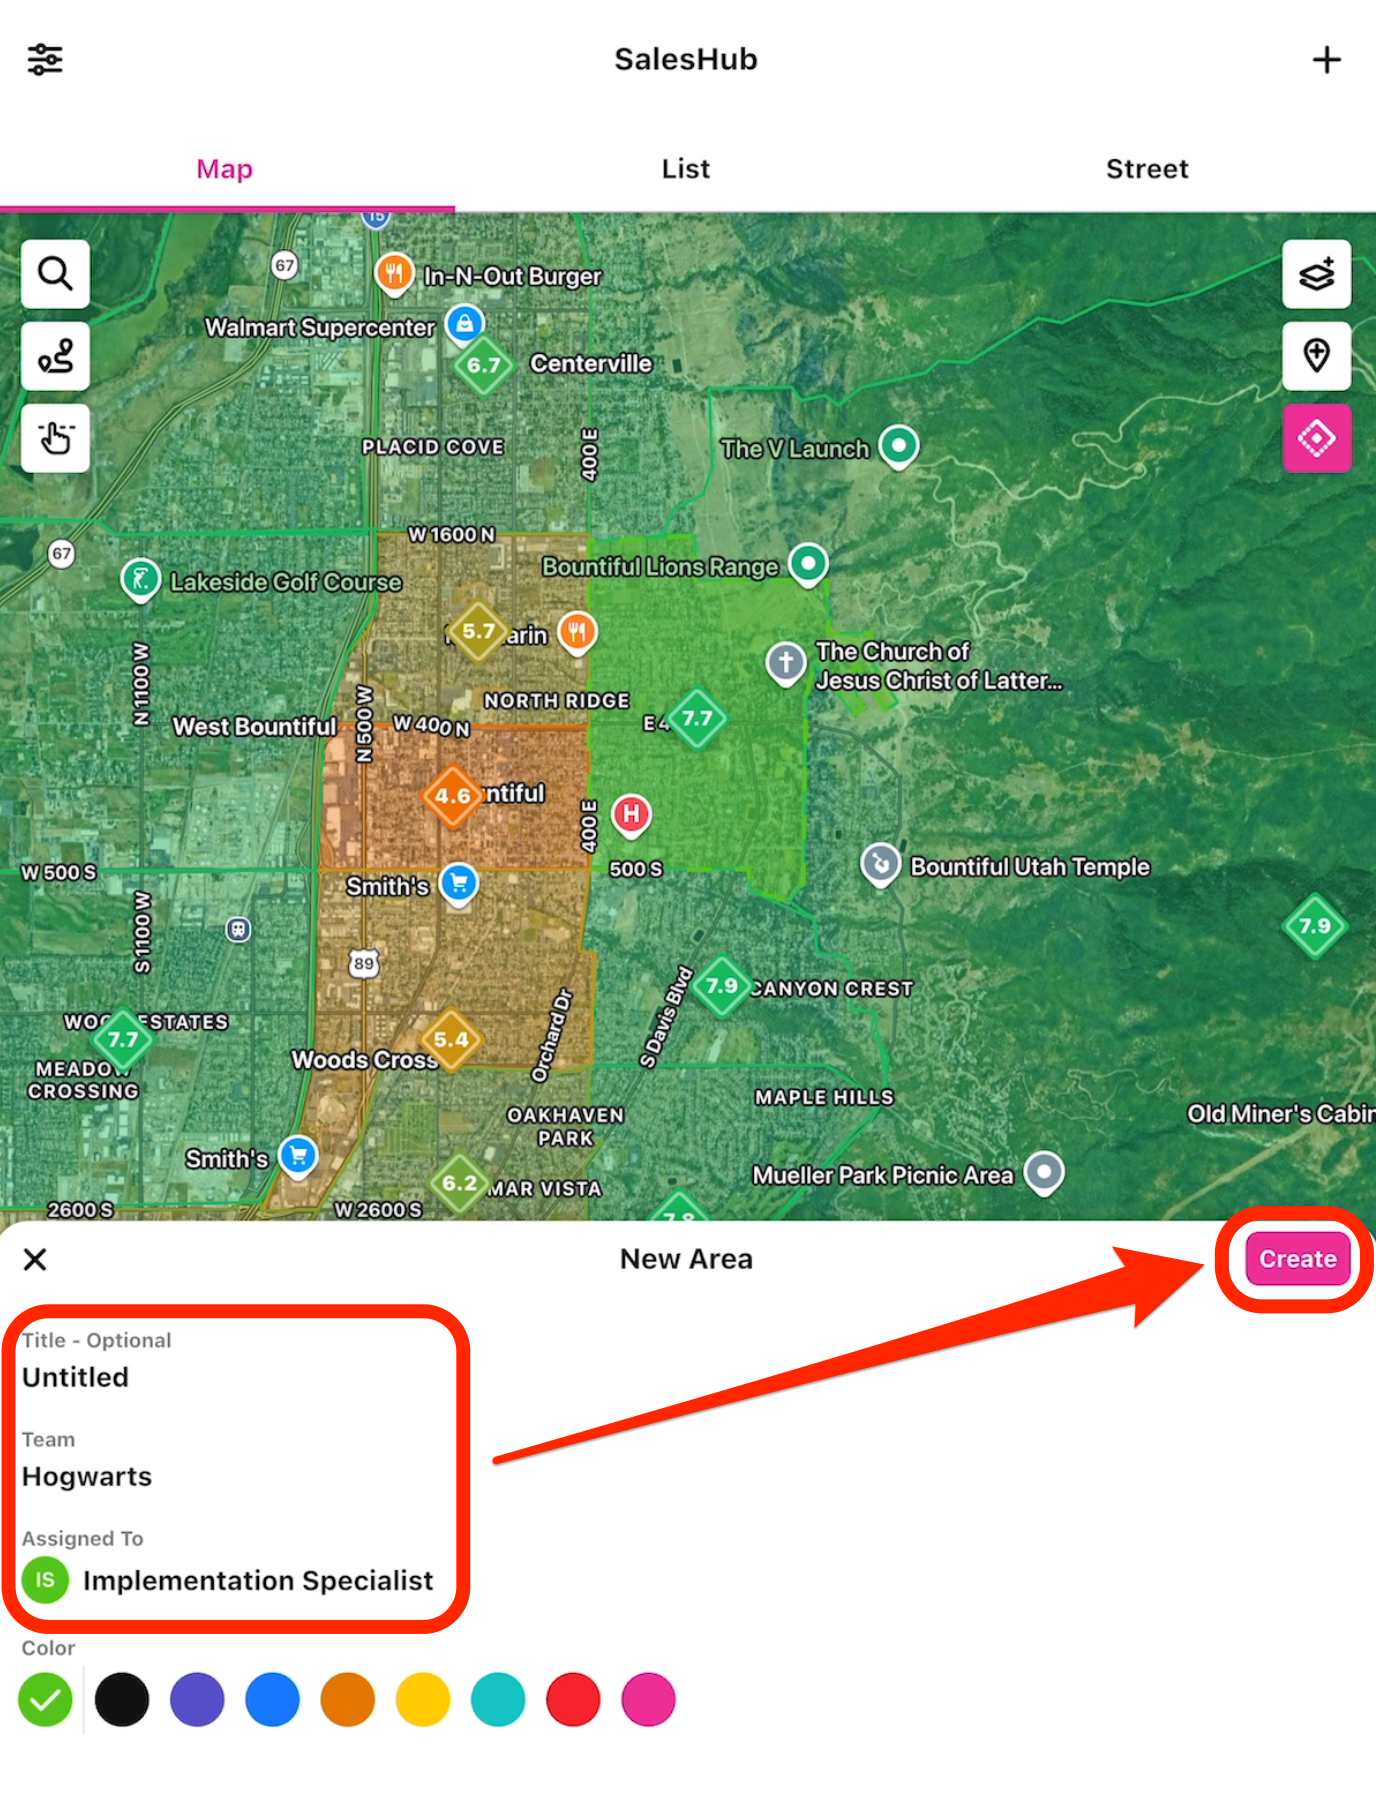Open the filter settings sliders icon

point(45,60)
